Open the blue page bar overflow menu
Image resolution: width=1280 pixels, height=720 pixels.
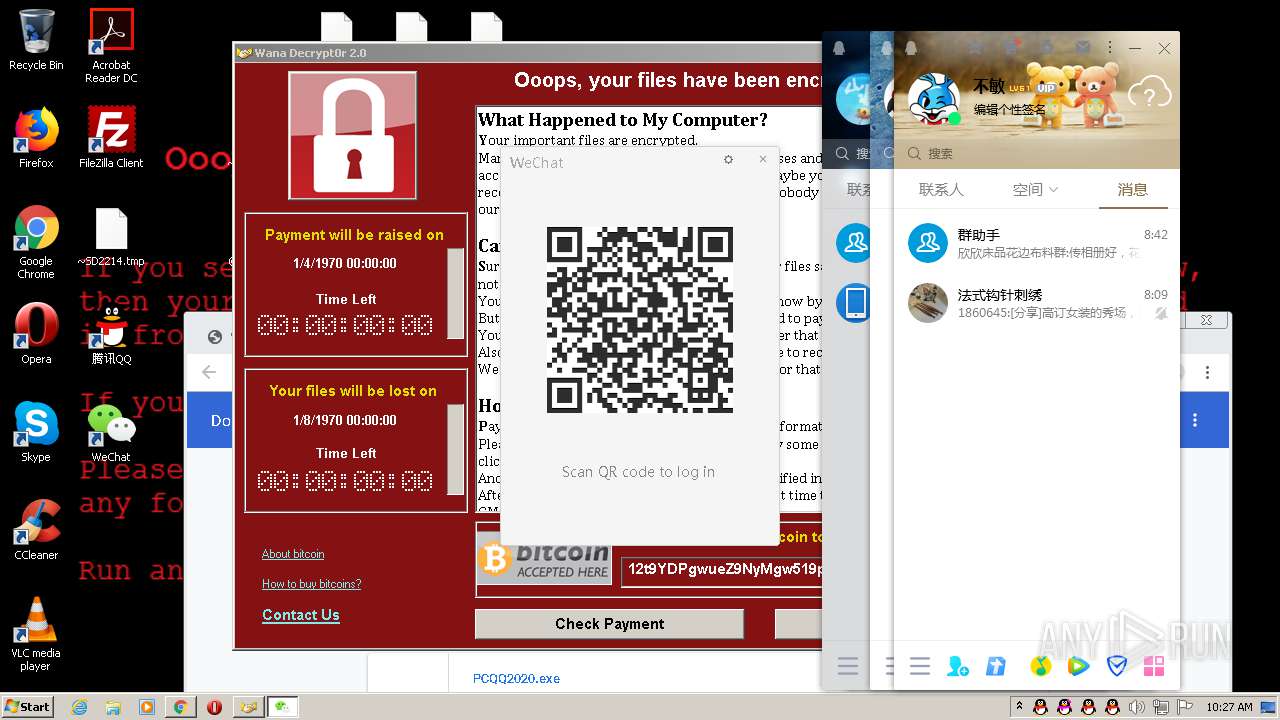pyautogui.click(x=1194, y=420)
